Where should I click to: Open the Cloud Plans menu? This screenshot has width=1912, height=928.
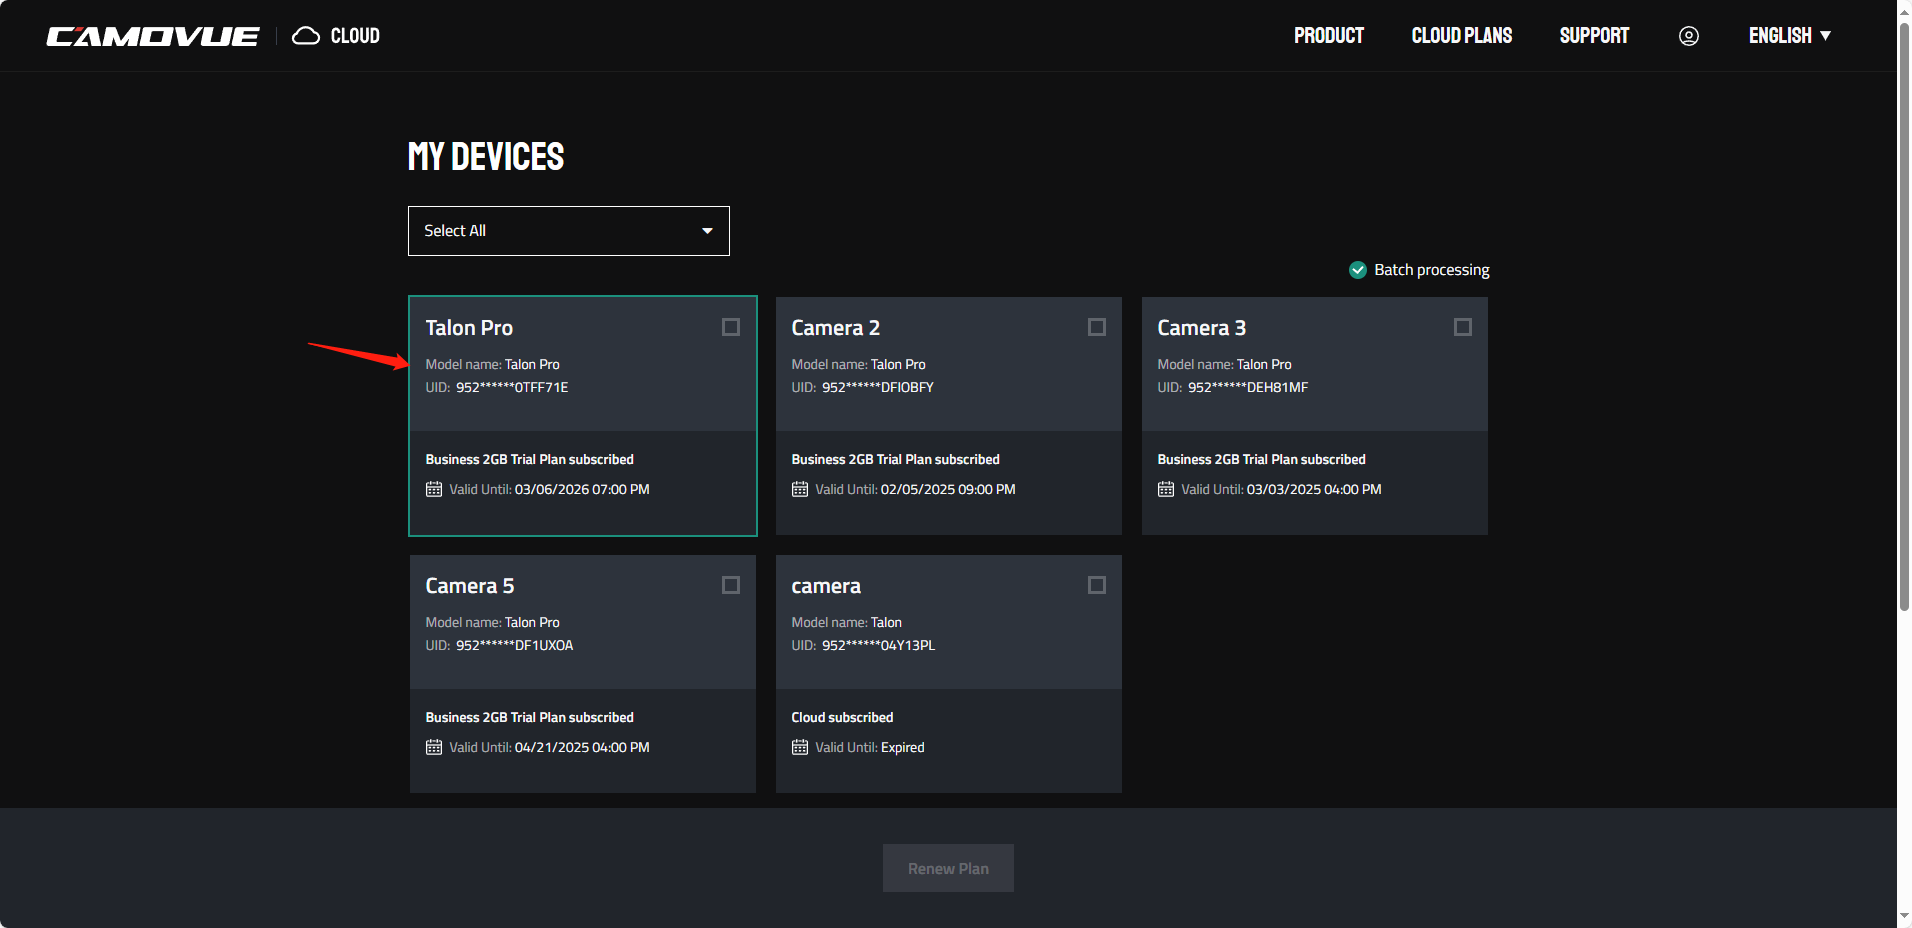click(1462, 36)
